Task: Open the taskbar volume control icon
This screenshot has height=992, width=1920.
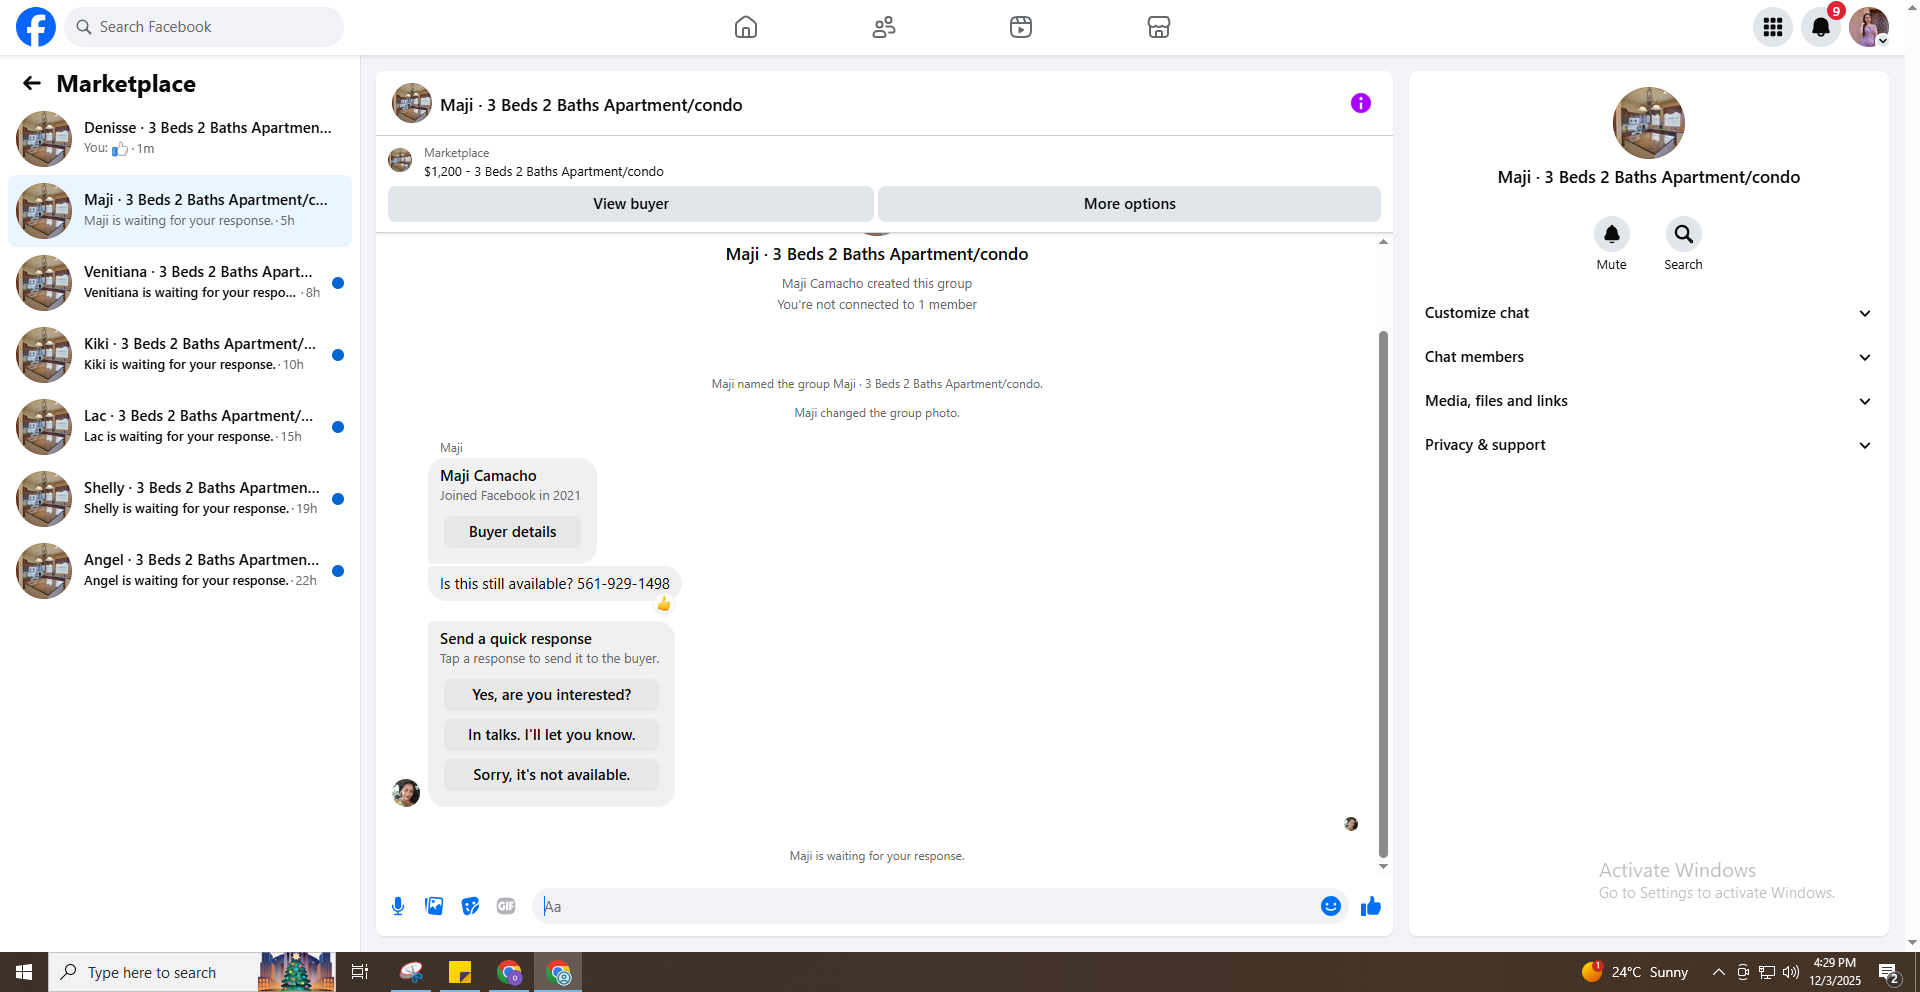Action: 1791,972
